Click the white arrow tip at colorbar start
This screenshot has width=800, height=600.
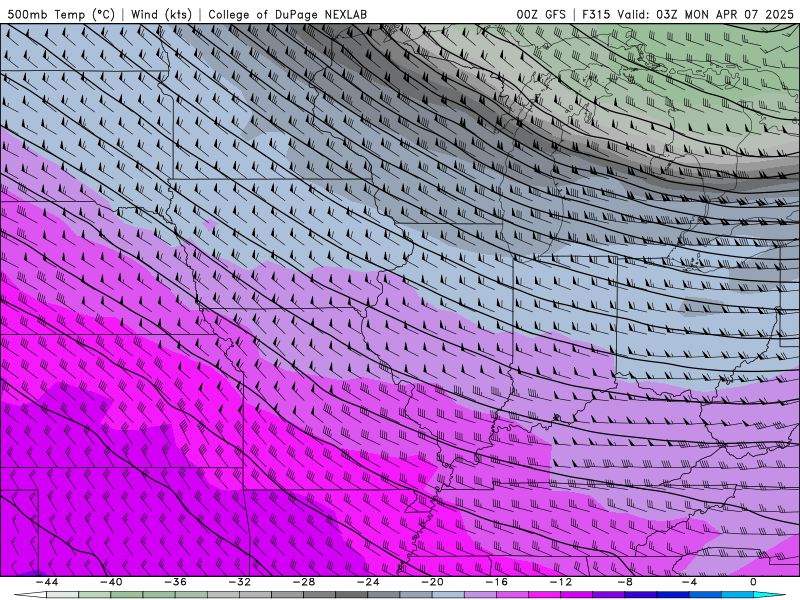click(x=30, y=595)
